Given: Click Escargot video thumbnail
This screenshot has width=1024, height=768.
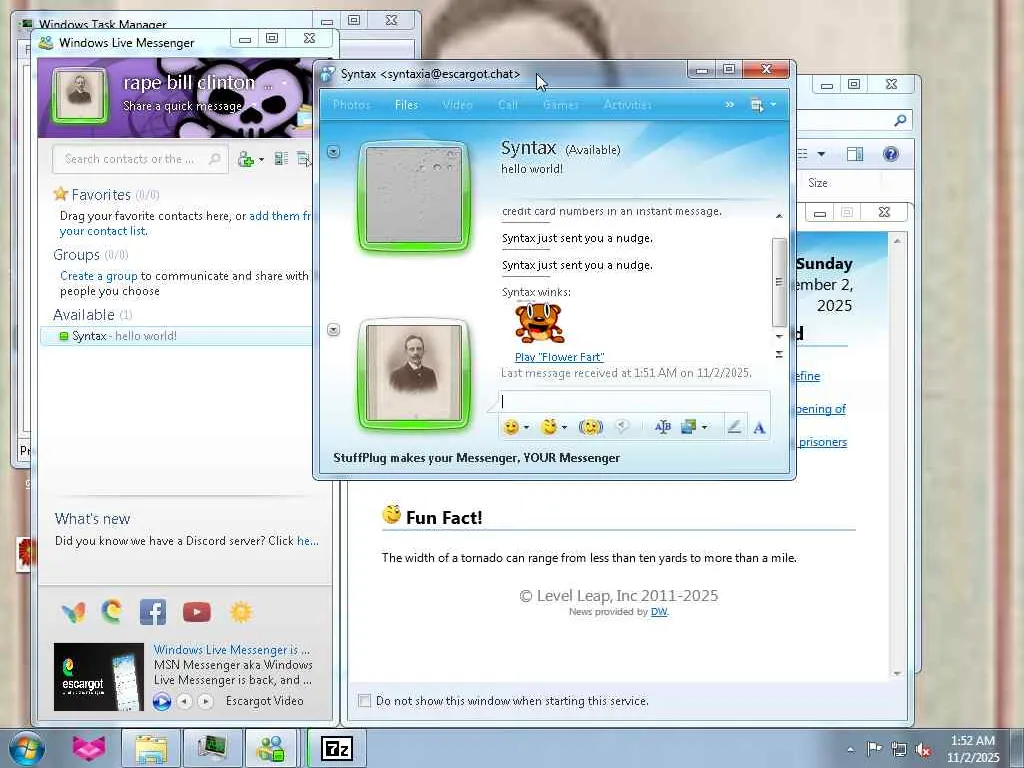Looking at the screenshot, I should coord(99,677).
